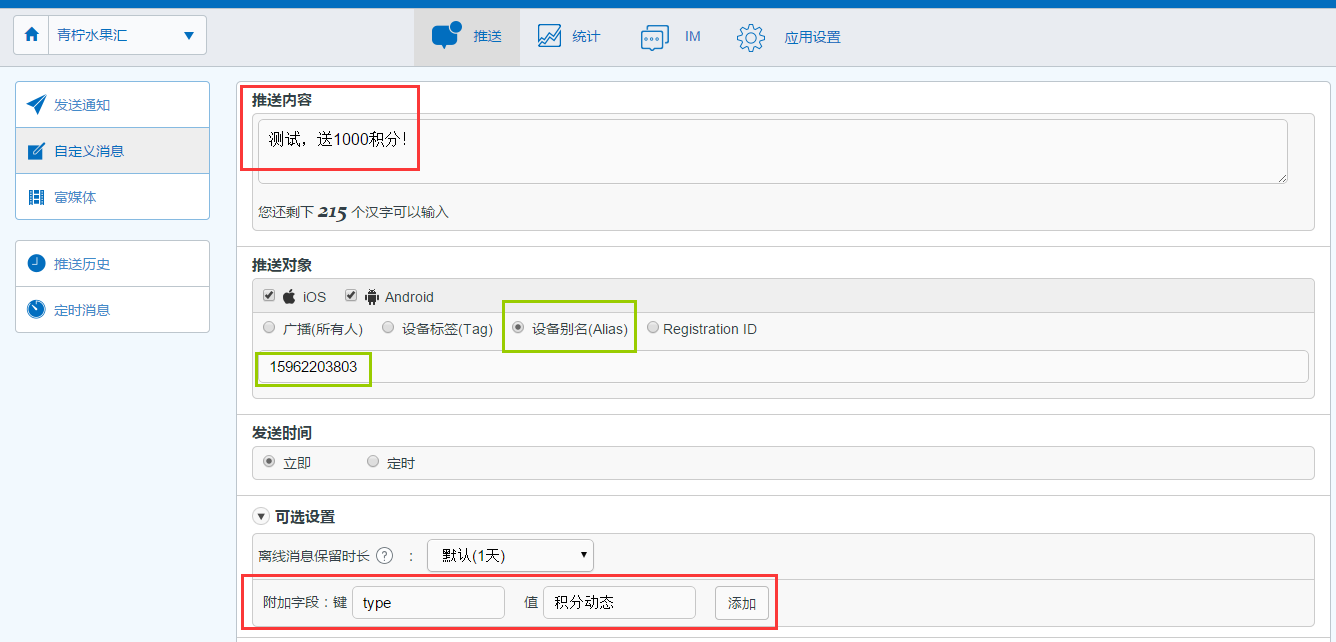The width and height of the screenshot is (1336, 642).
Task: Collapse the 可选设置 section
Action: (x=260, y=517)
